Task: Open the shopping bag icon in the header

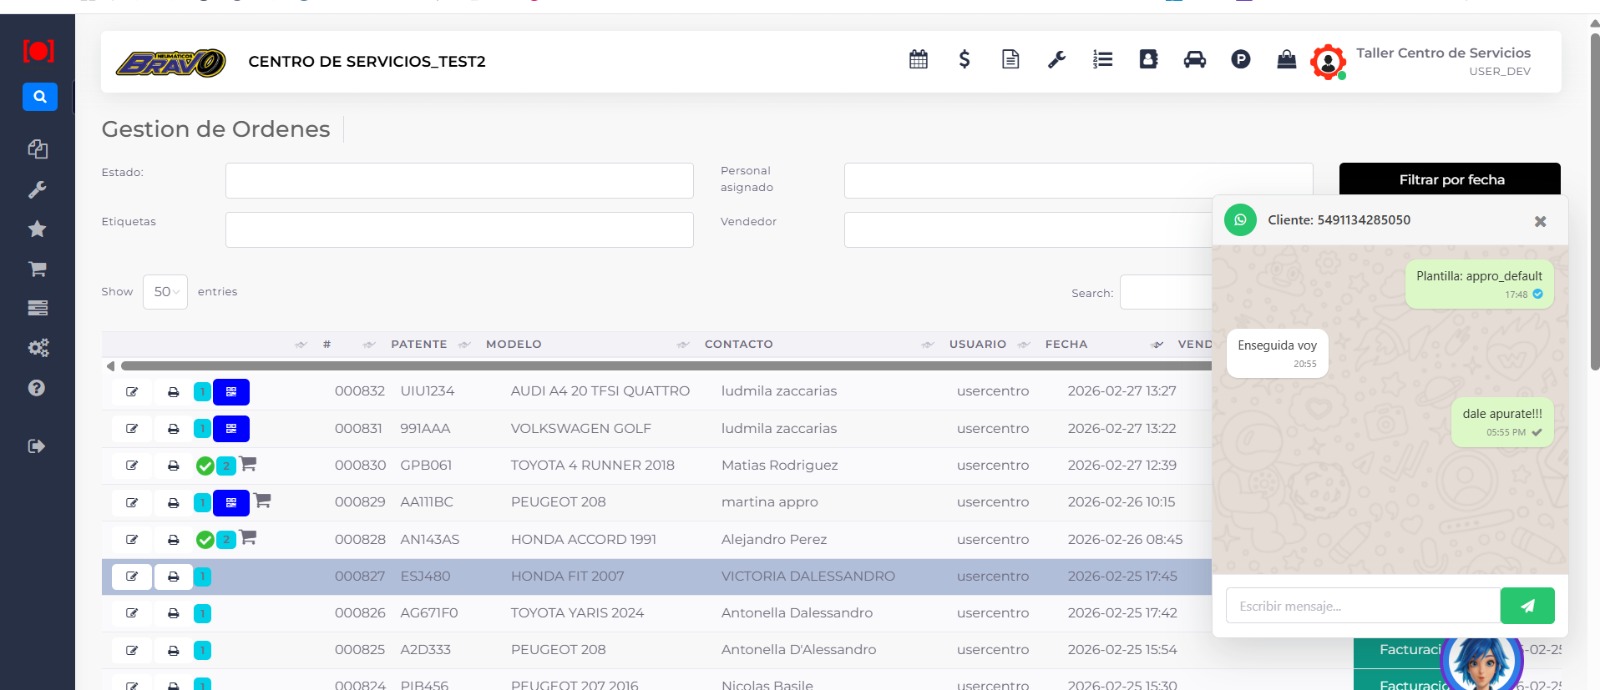Action: point(1286,60)
